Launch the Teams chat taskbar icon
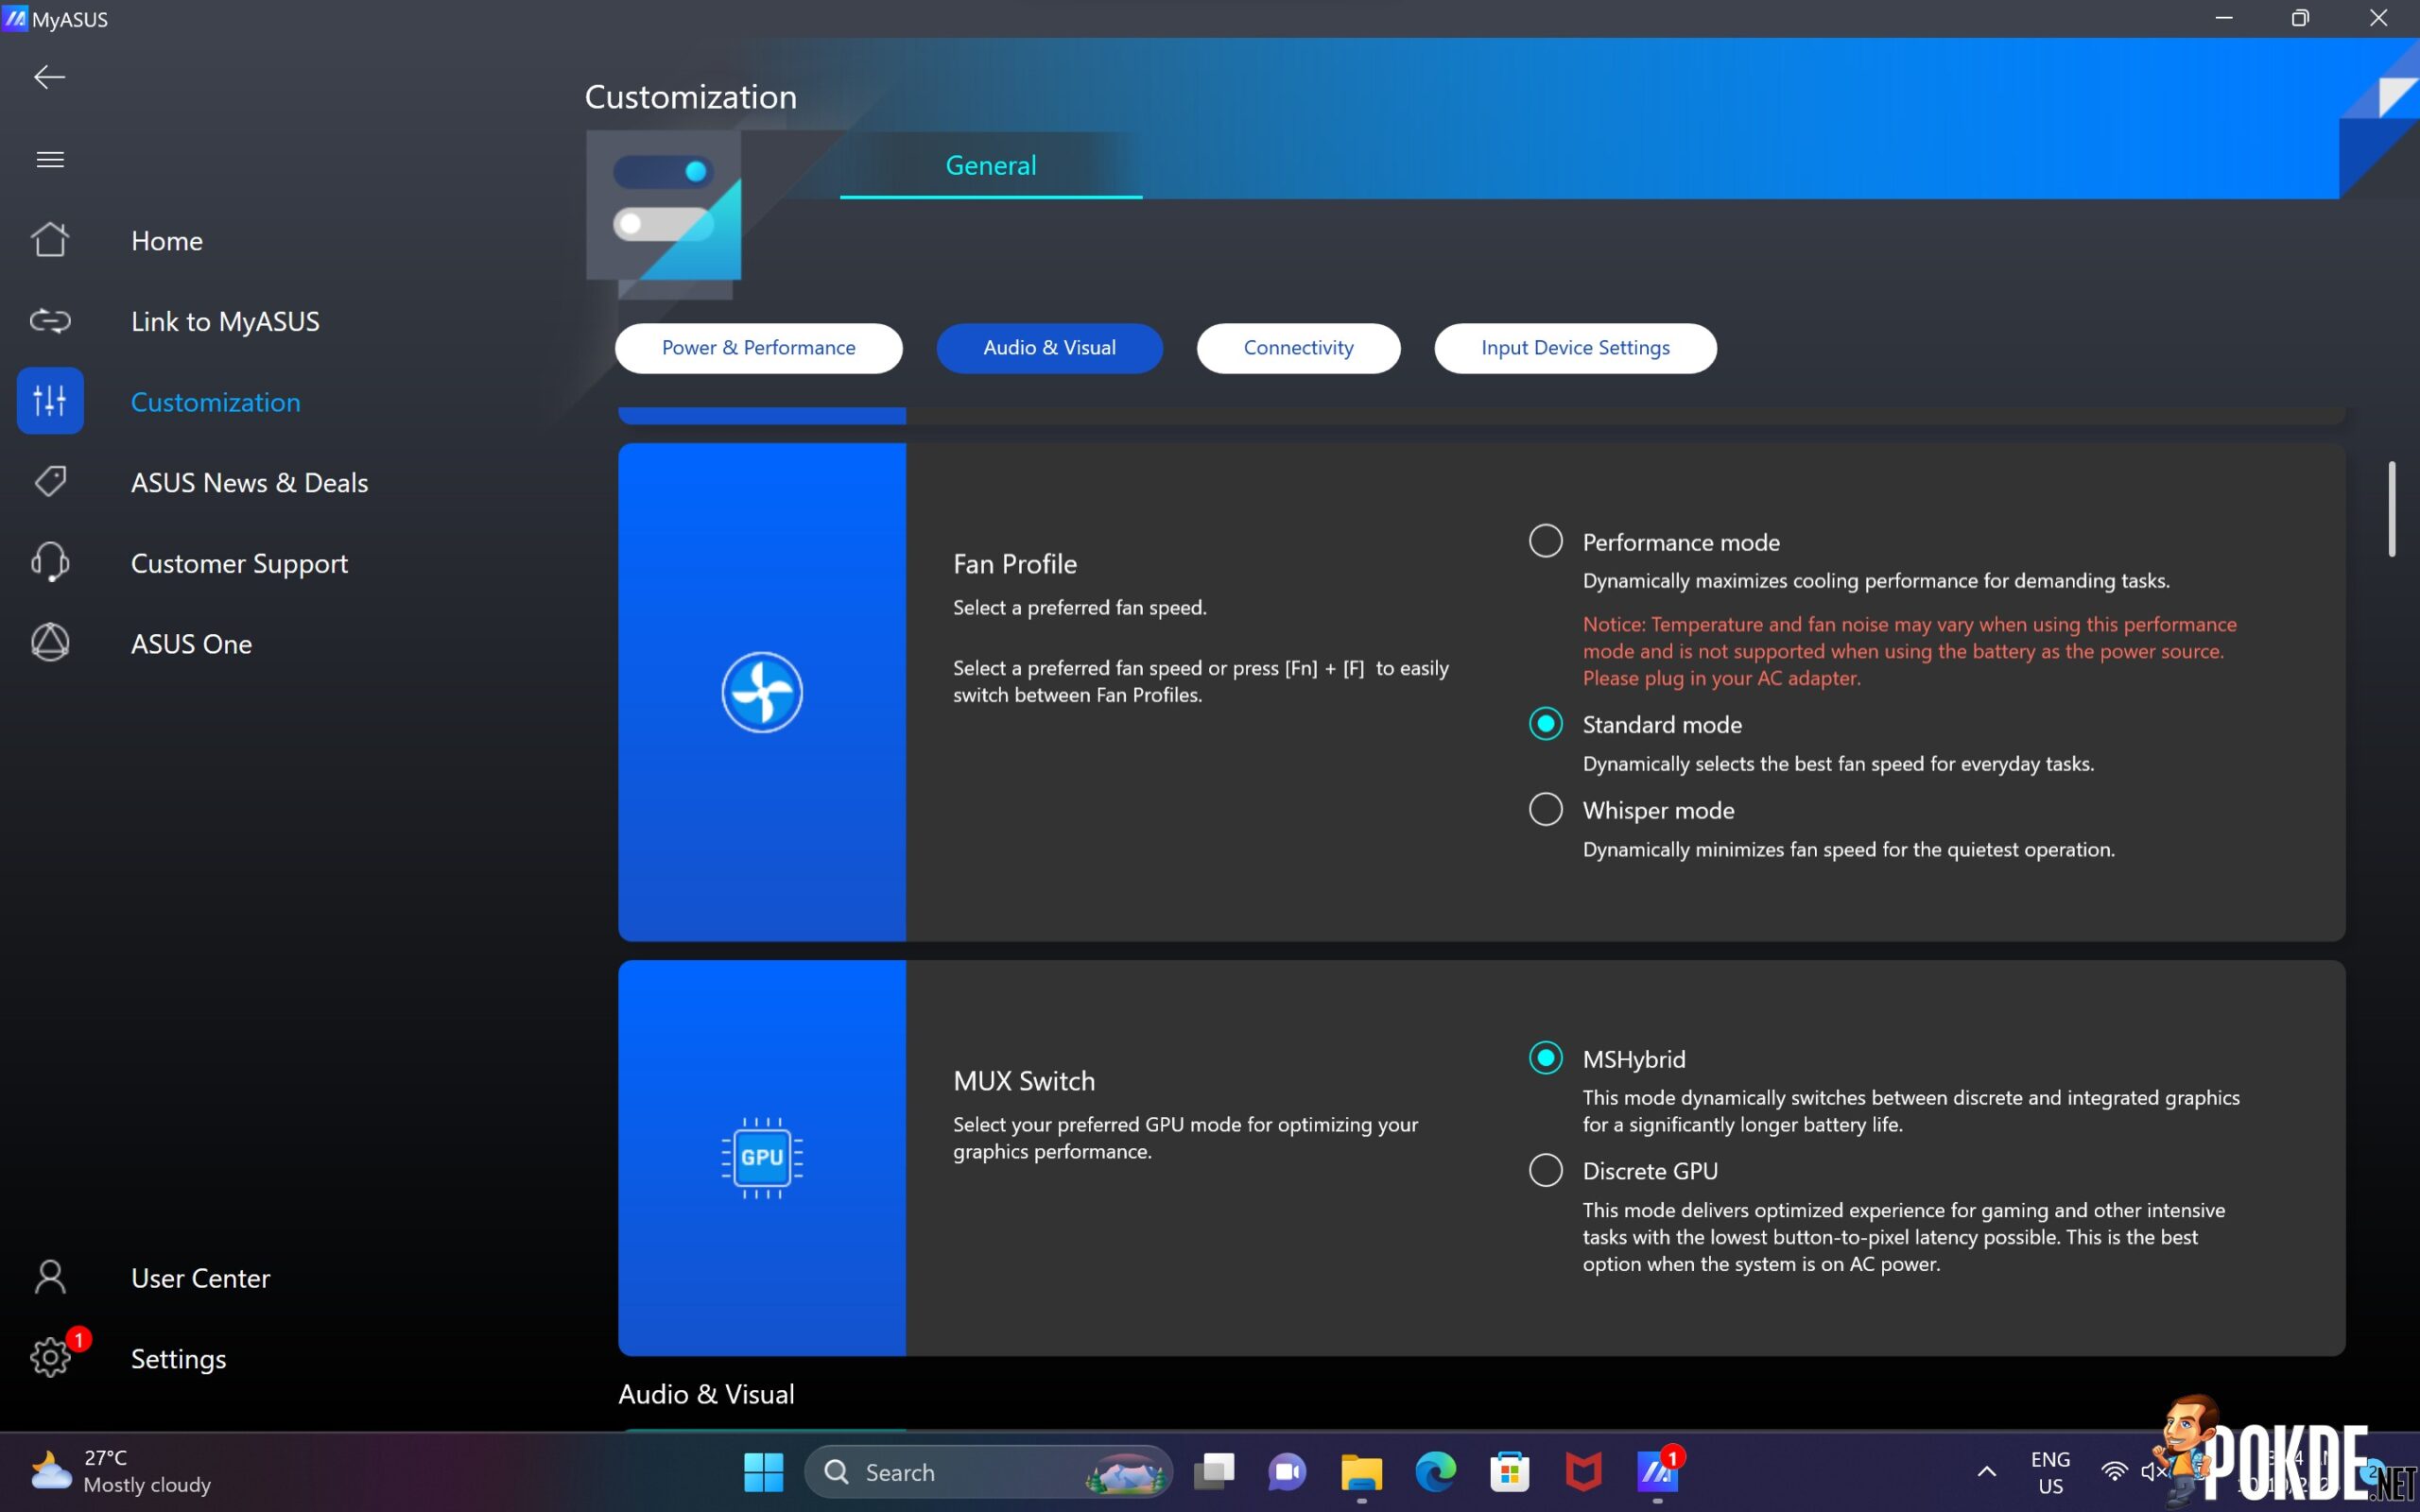2420x1512 pixels. (1287, 1472)
